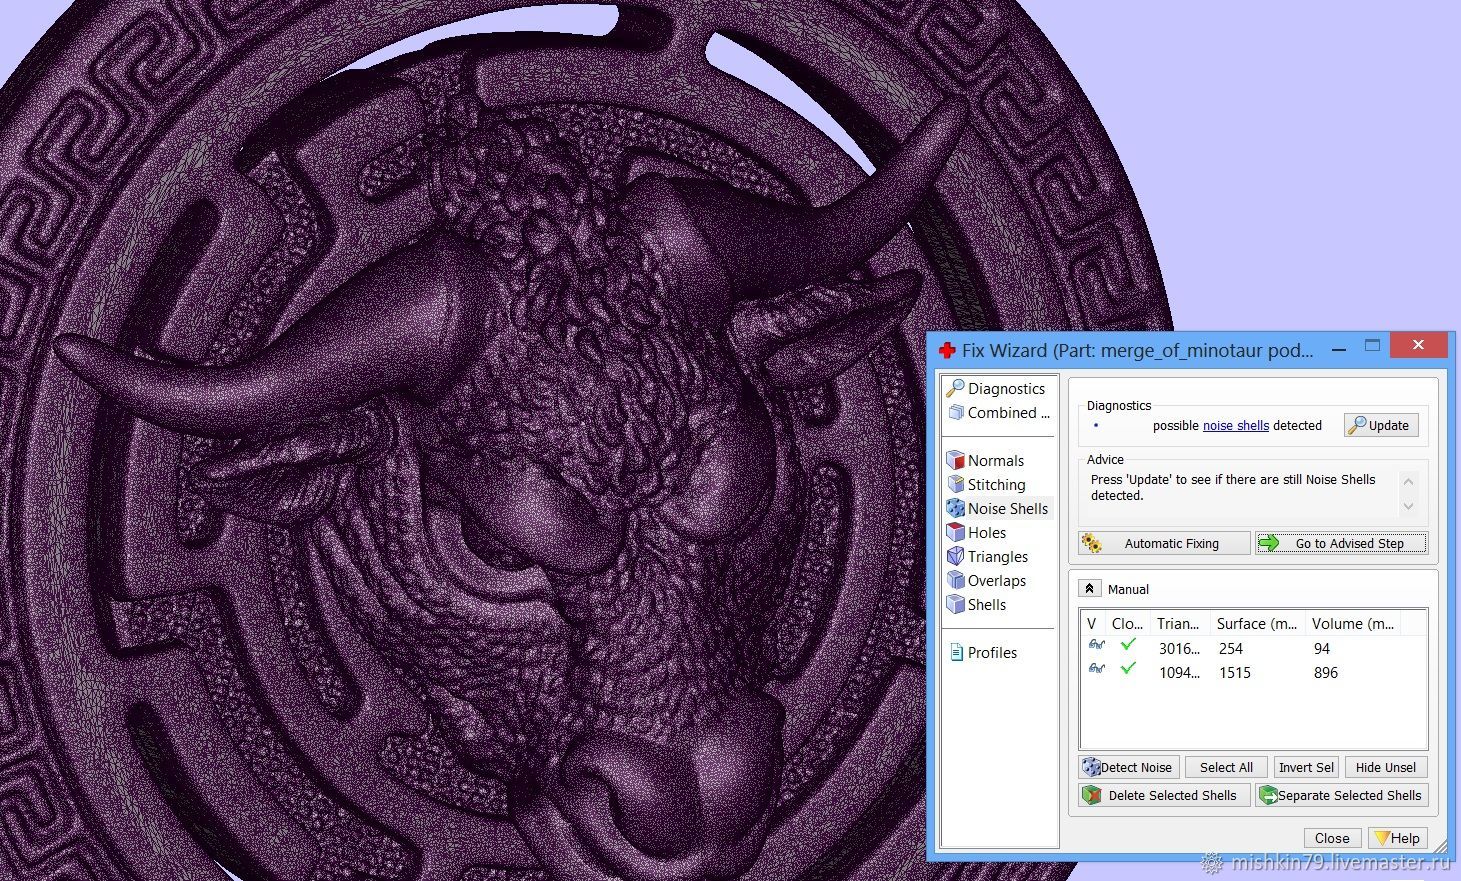The height and width of the screenshot is (881, 1461).
Task: Minimize the Fix Wizard window
Action: [x=1339, y=350]
